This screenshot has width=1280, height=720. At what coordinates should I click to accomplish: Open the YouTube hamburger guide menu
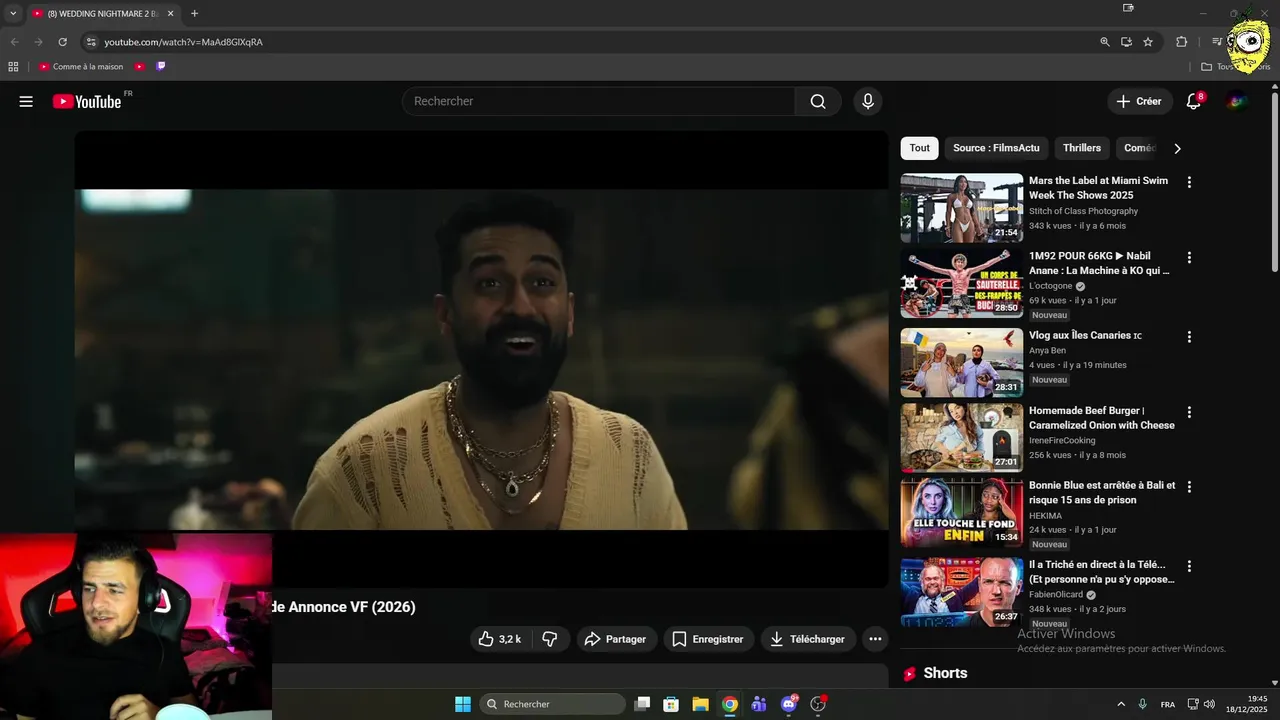(x=26, y=101)
